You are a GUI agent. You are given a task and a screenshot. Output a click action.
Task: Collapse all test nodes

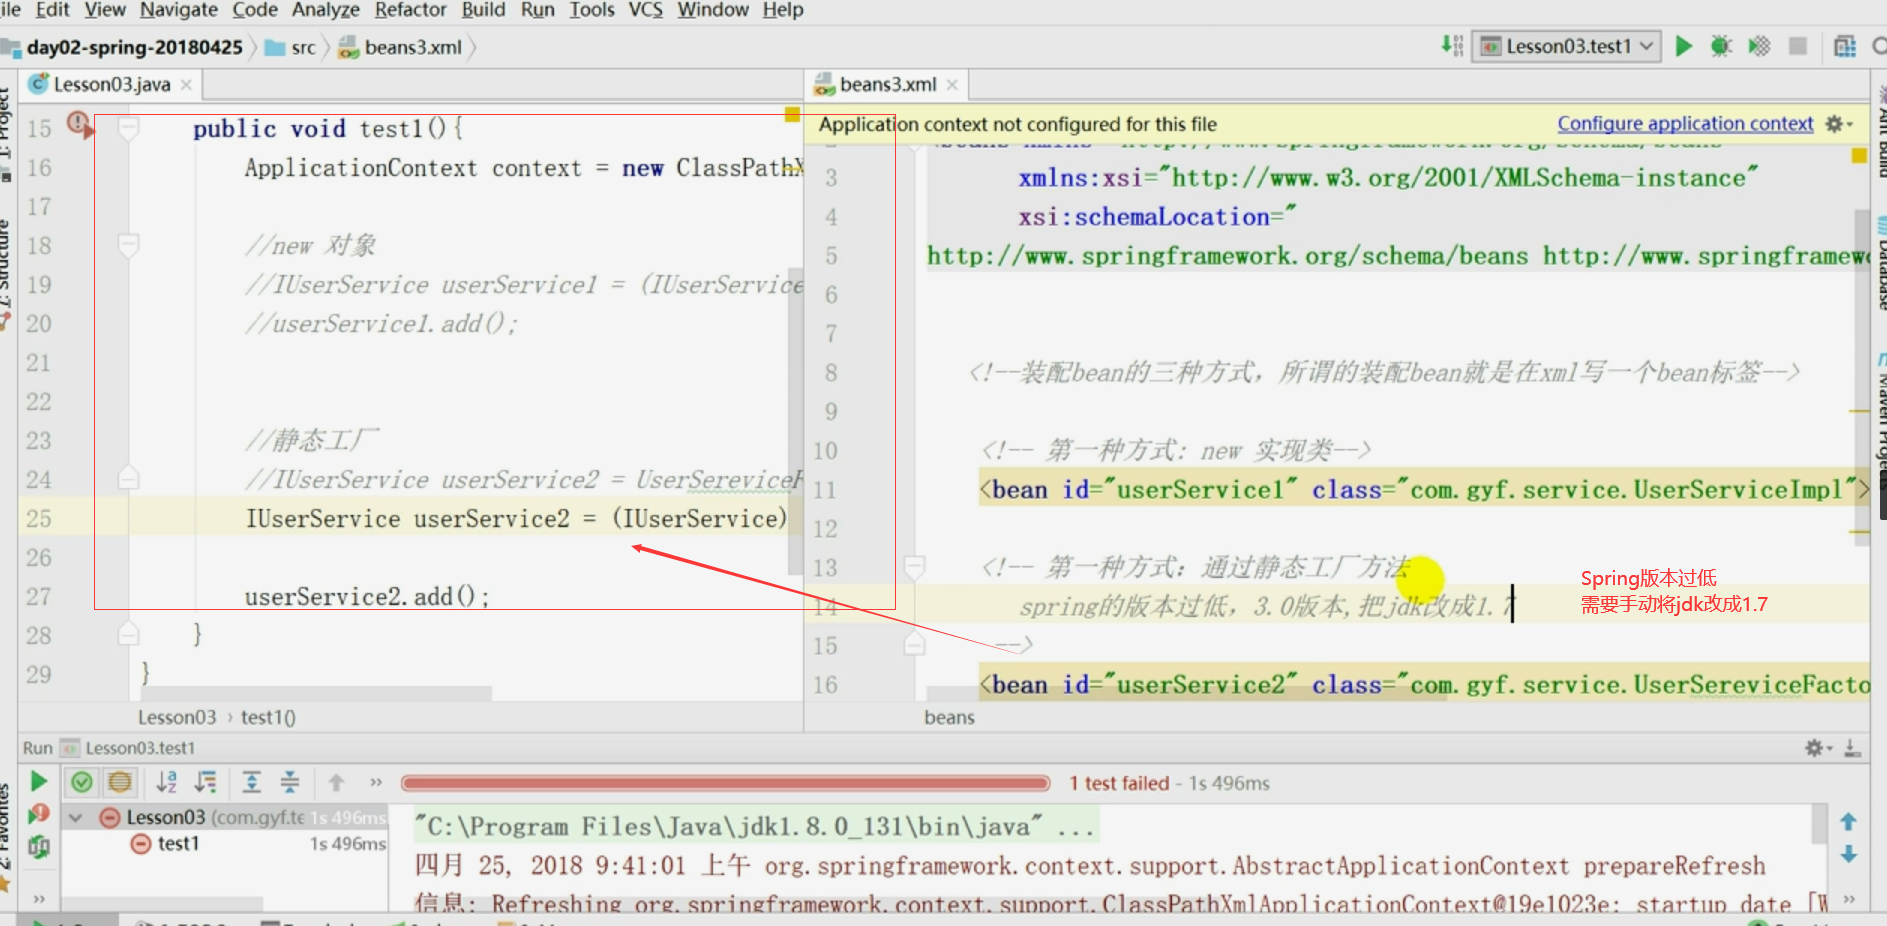pyautogui.click(x=290, y=782)
